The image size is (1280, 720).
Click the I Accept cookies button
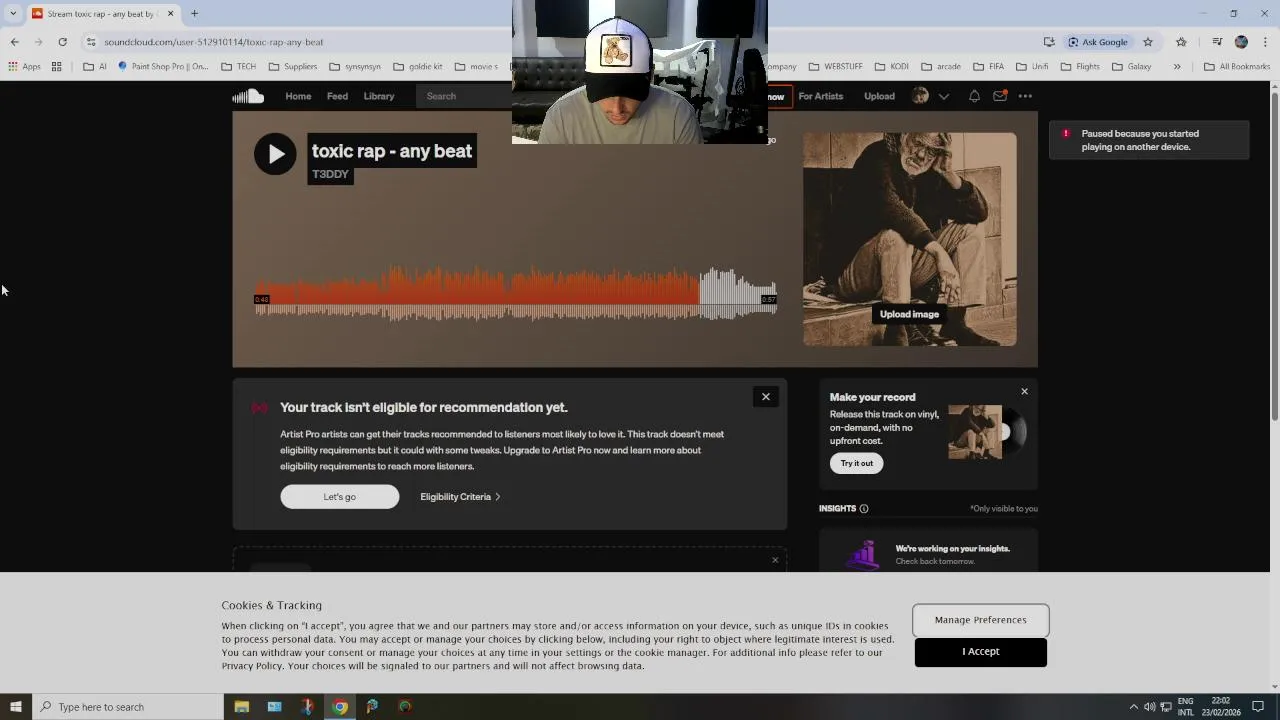980,652
